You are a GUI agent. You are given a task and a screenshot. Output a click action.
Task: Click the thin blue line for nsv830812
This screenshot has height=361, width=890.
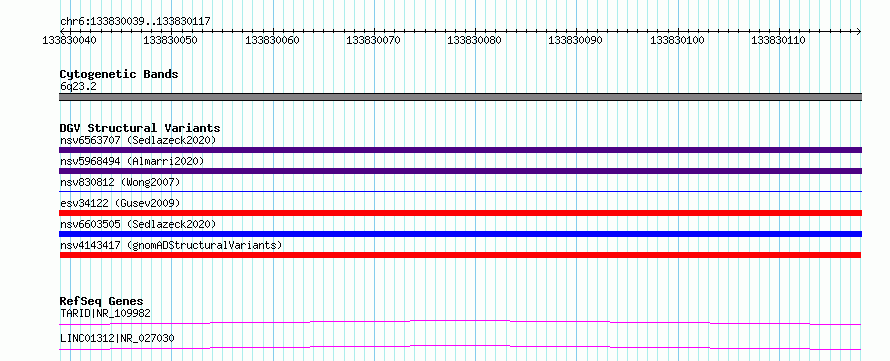pos(460,191)
